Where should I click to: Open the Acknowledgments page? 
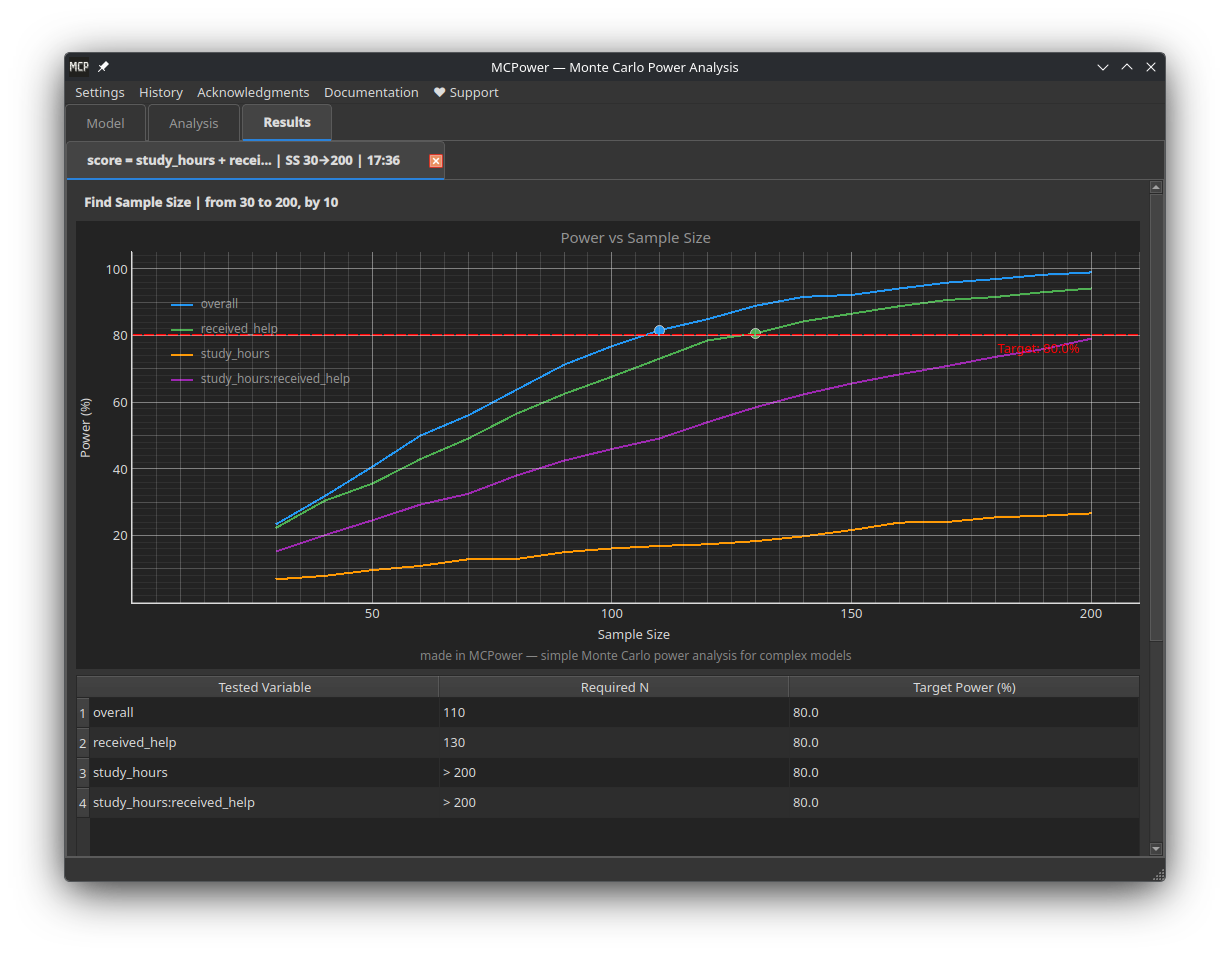(253, 92)
